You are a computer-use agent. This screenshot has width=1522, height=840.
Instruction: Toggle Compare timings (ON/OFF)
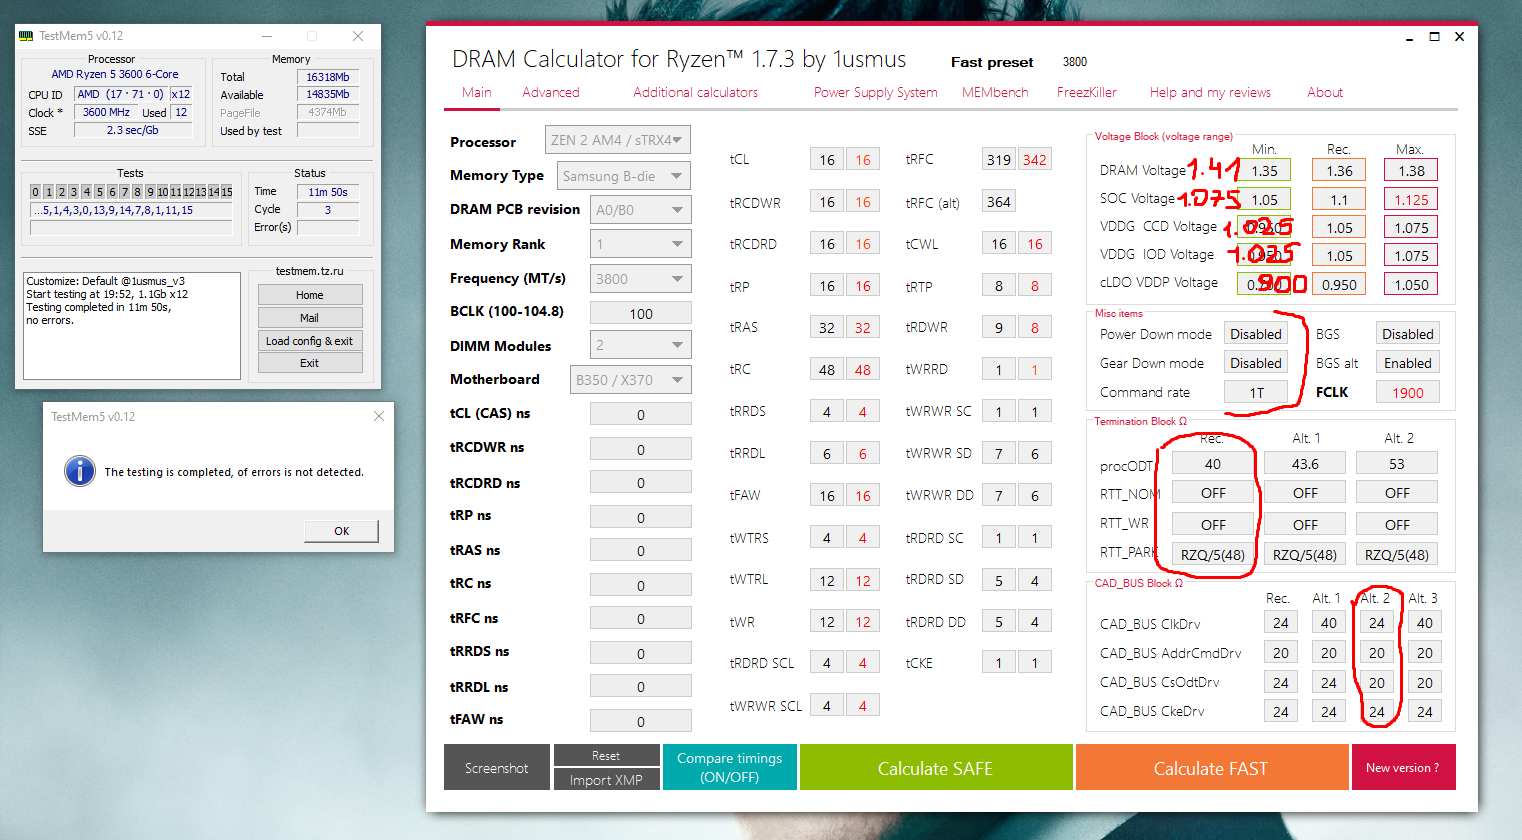pyautogui.click(x=730, y=767)
